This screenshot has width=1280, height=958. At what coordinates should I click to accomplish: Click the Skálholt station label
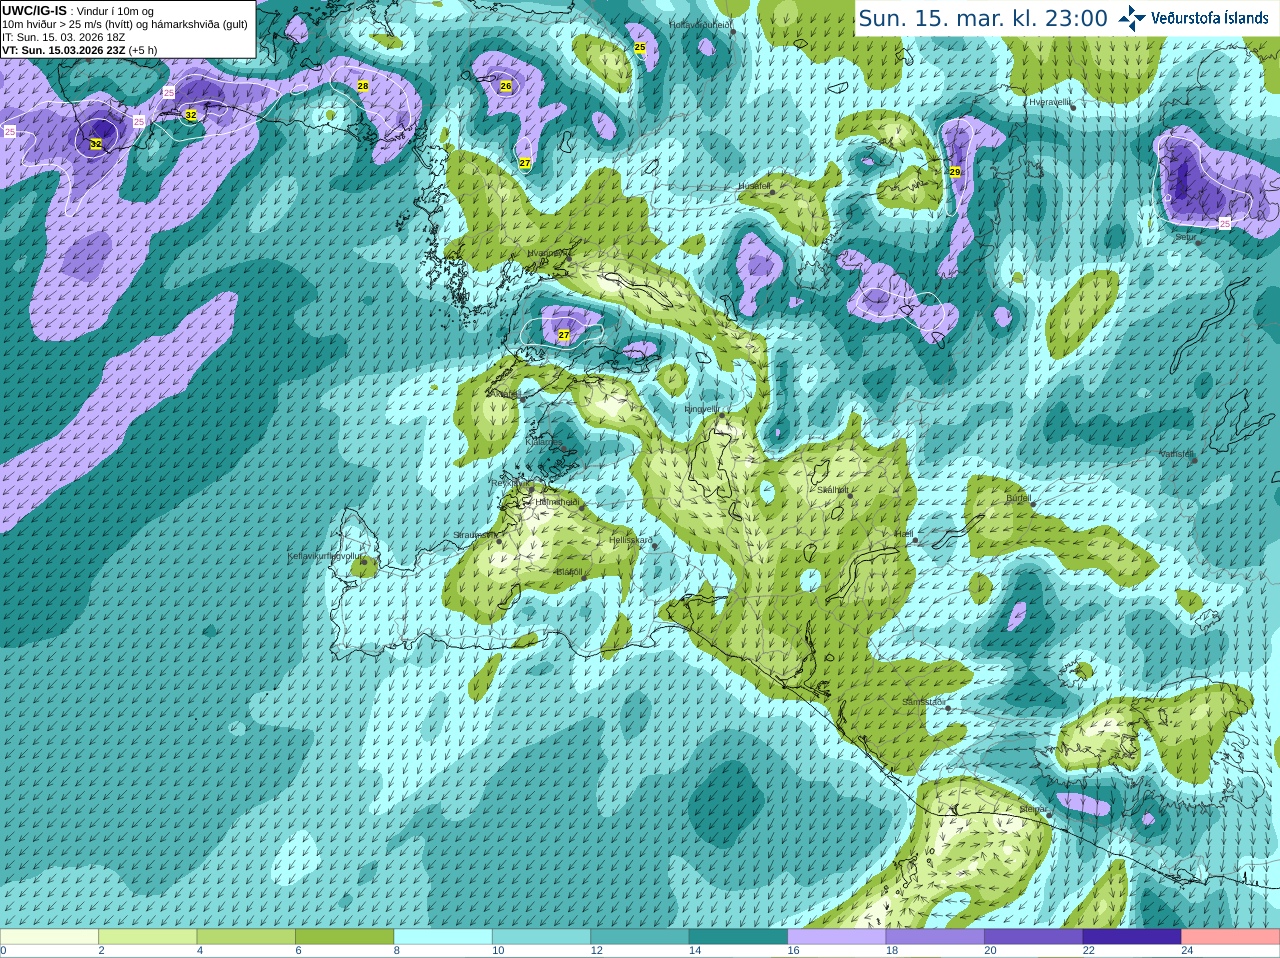(x=833, y=490)
